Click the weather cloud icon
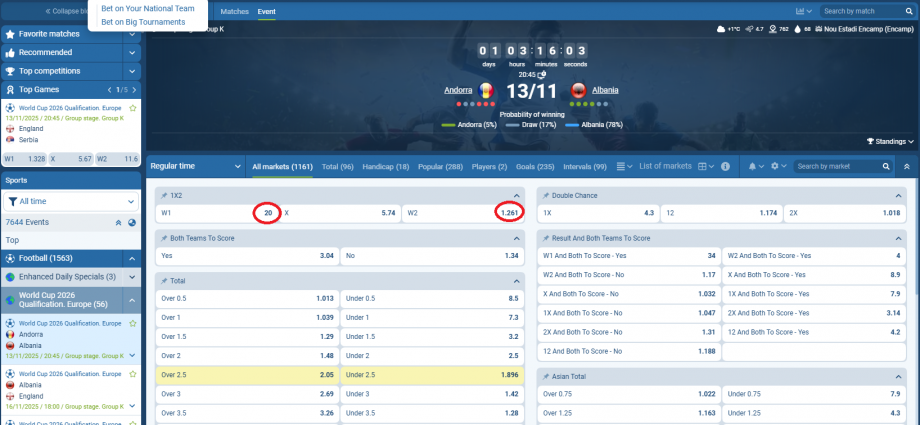 point(721,29)
